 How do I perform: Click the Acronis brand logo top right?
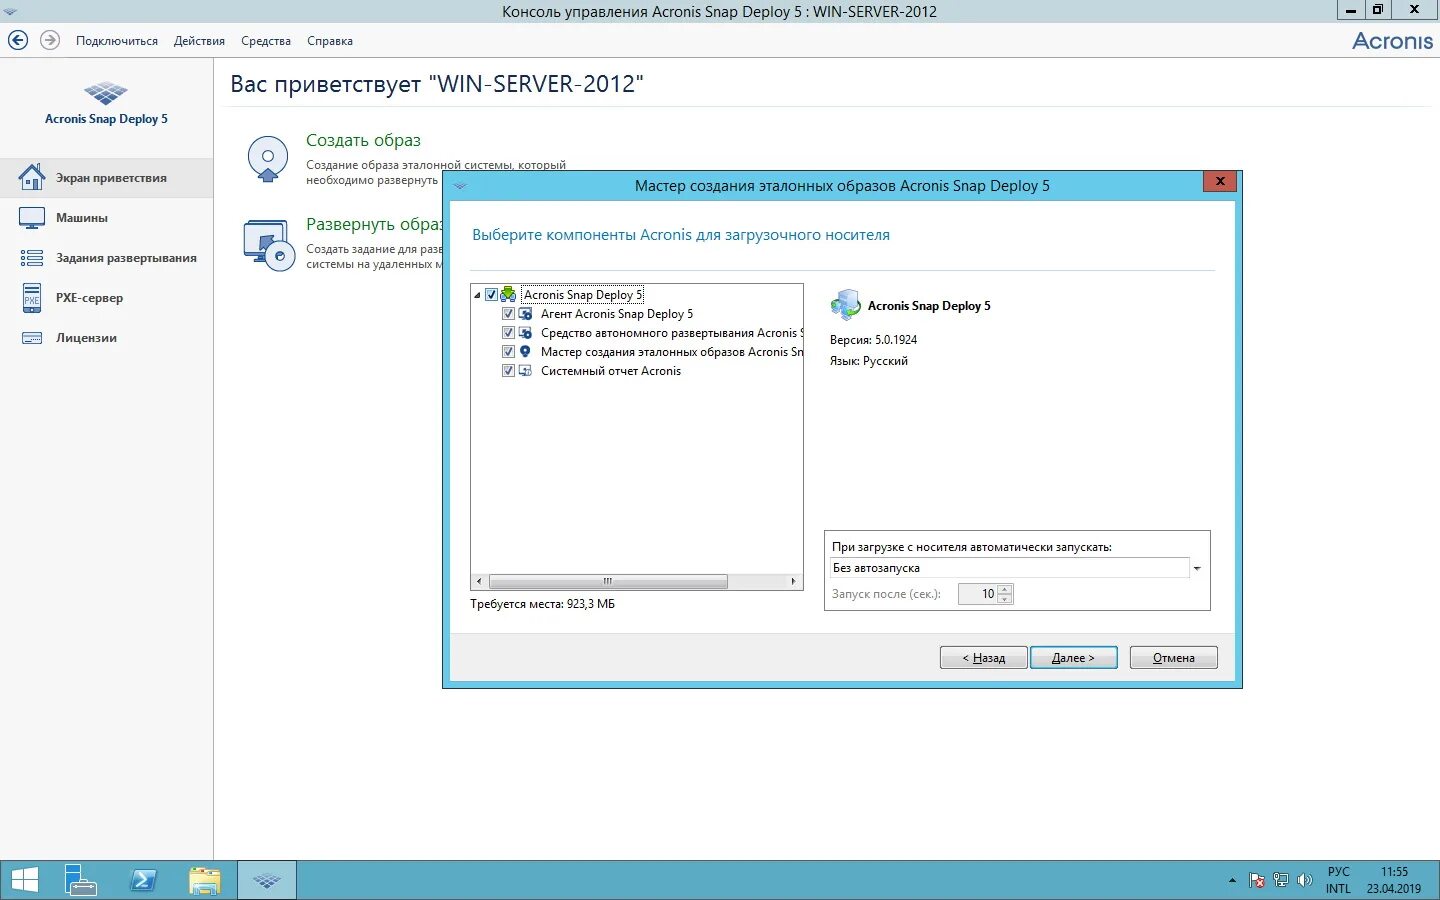[x=1392, y=41]
